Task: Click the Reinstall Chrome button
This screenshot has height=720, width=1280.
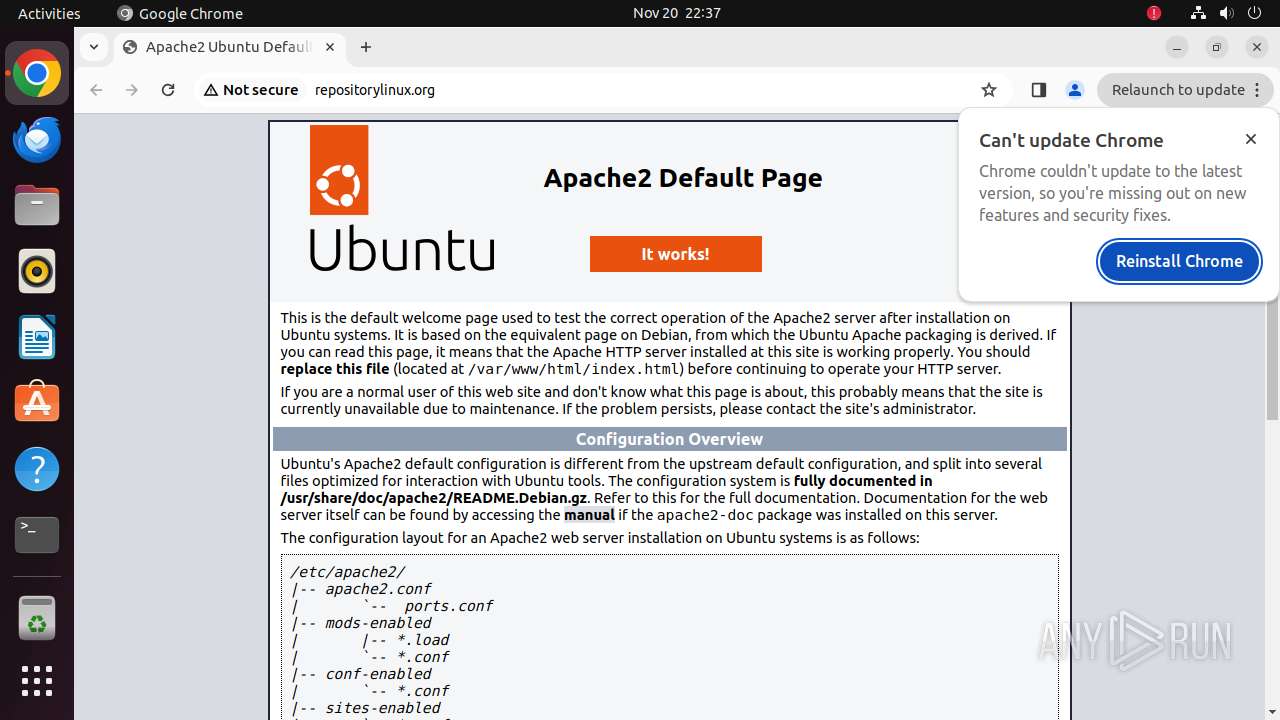Action: click(x=1179, y=261)
